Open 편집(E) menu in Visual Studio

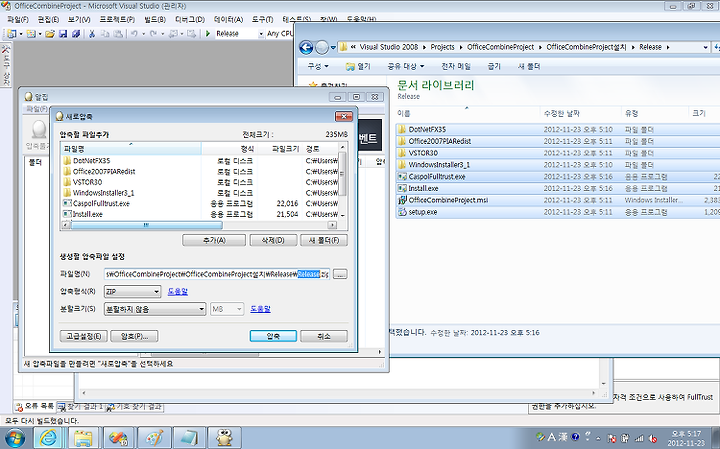[48, 19]
